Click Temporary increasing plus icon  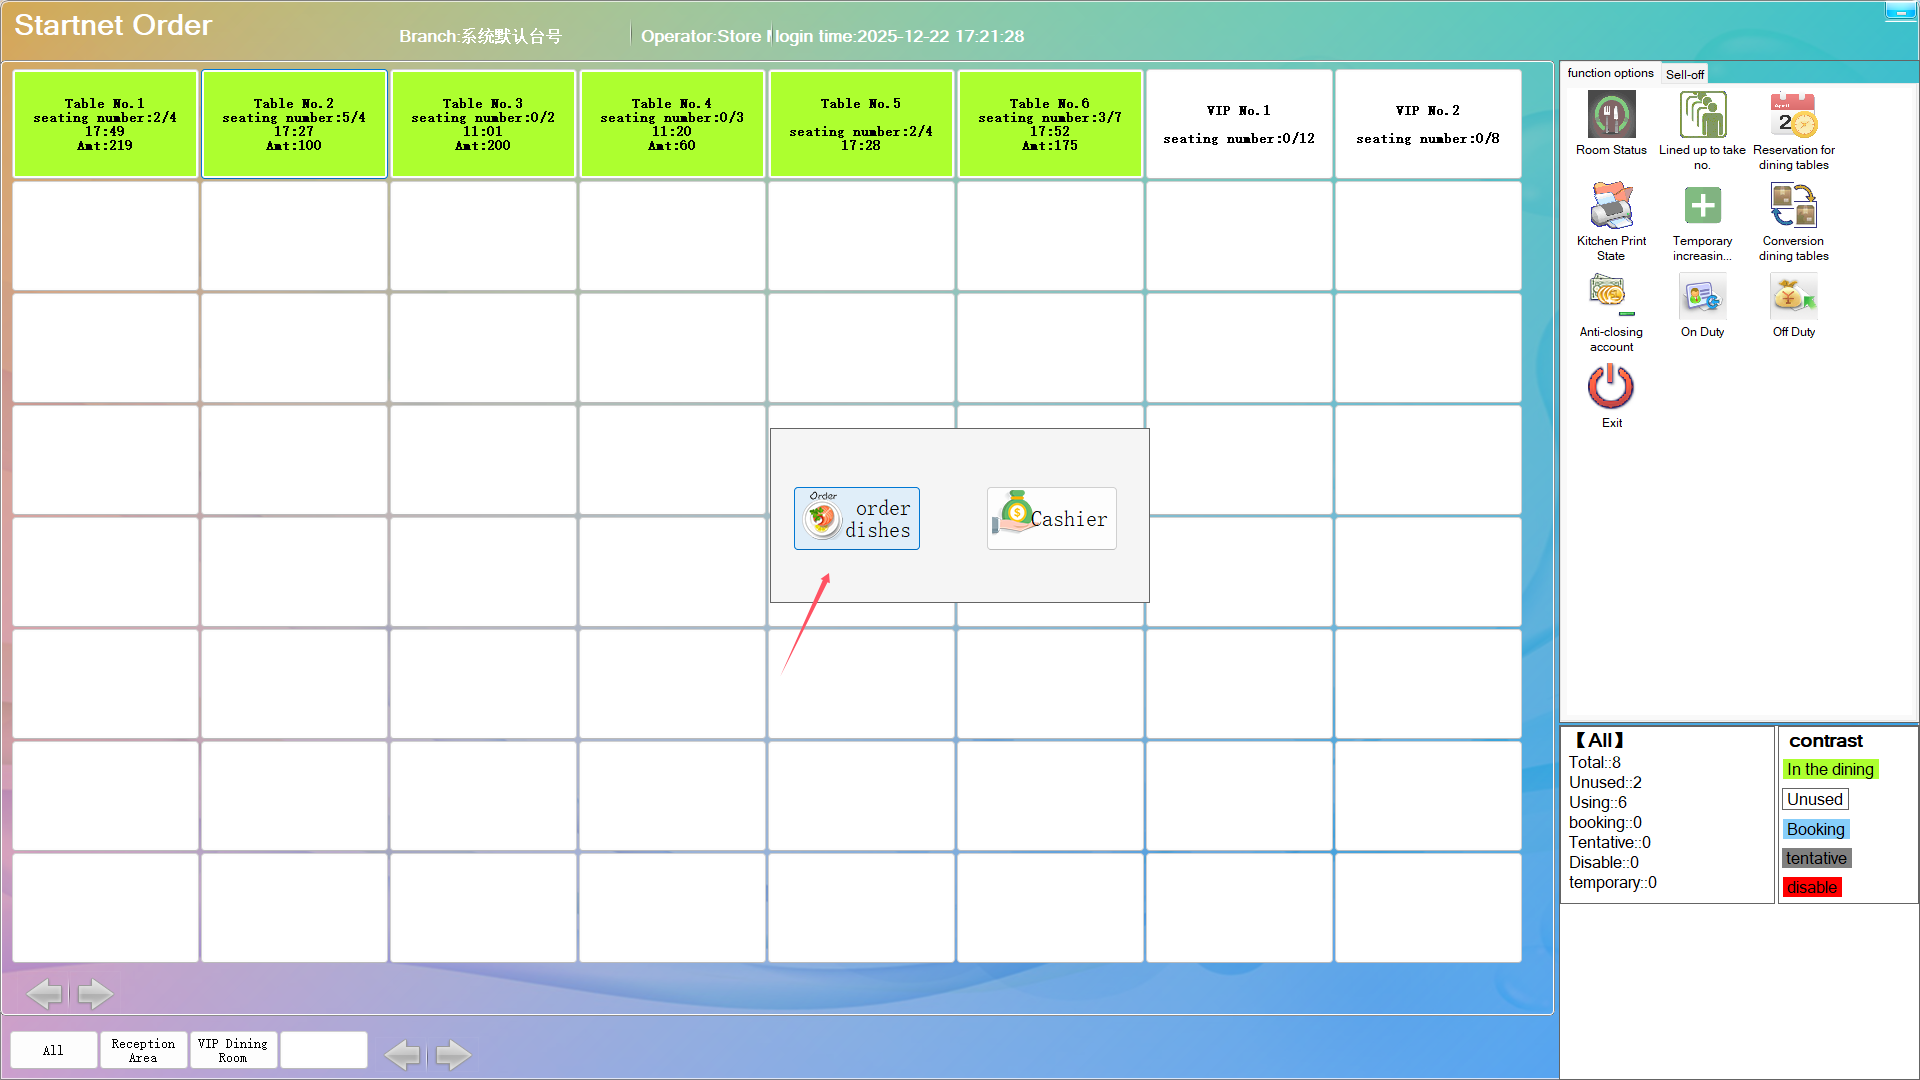[x=1702, y=207]
